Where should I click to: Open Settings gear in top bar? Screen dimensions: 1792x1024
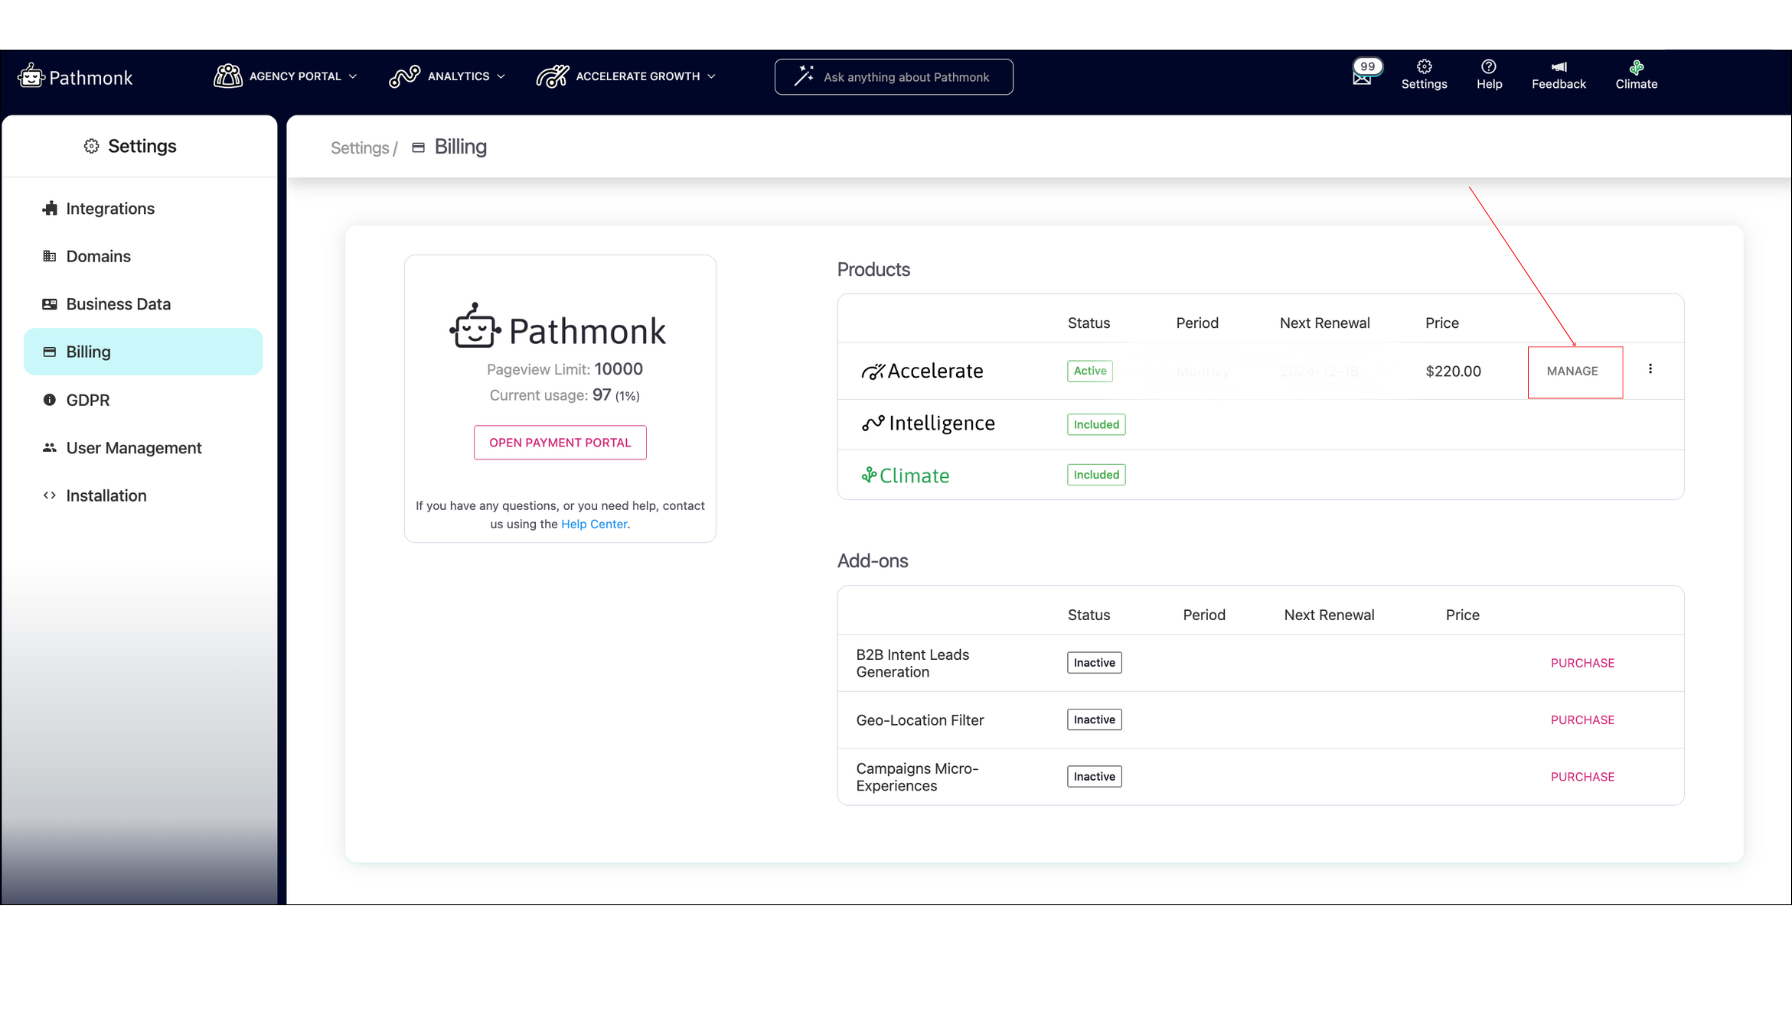point(1424,75)
